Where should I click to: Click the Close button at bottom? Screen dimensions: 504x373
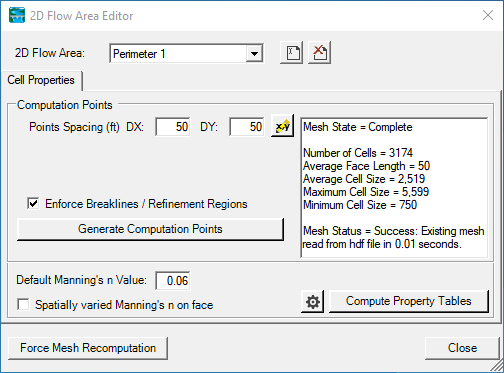(462, 348)
